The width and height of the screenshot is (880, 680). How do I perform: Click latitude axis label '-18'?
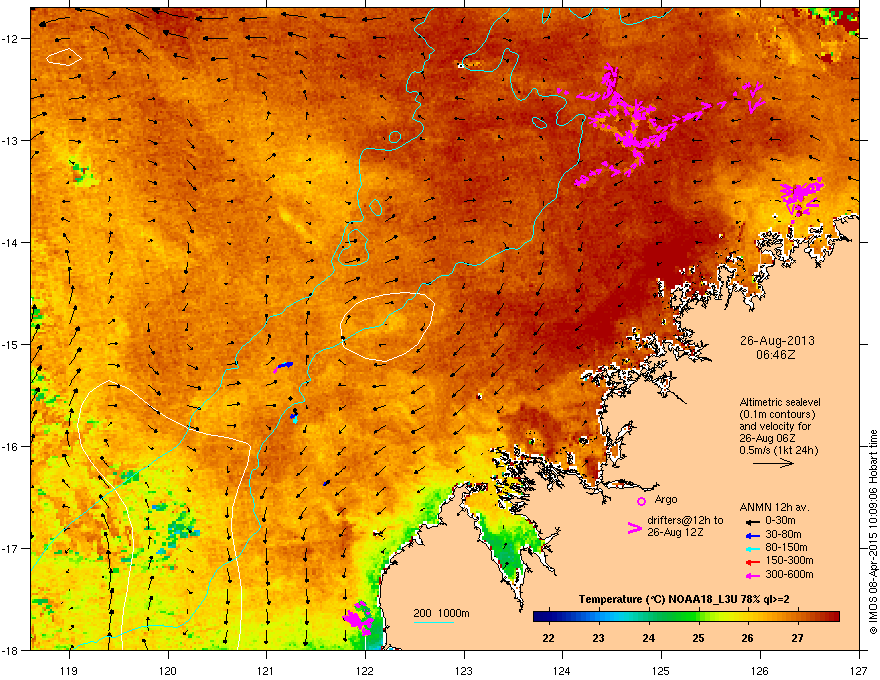click(10, 650)
